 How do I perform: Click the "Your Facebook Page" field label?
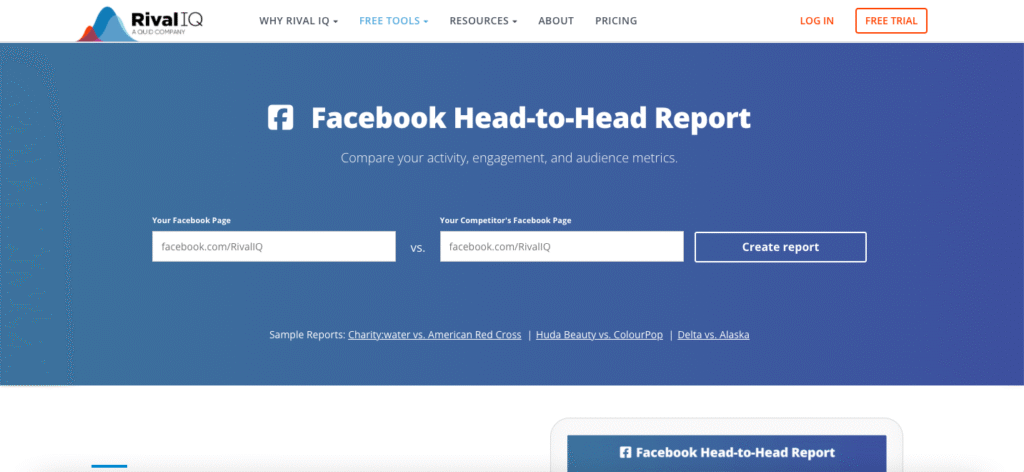click(x=191, y=220)
